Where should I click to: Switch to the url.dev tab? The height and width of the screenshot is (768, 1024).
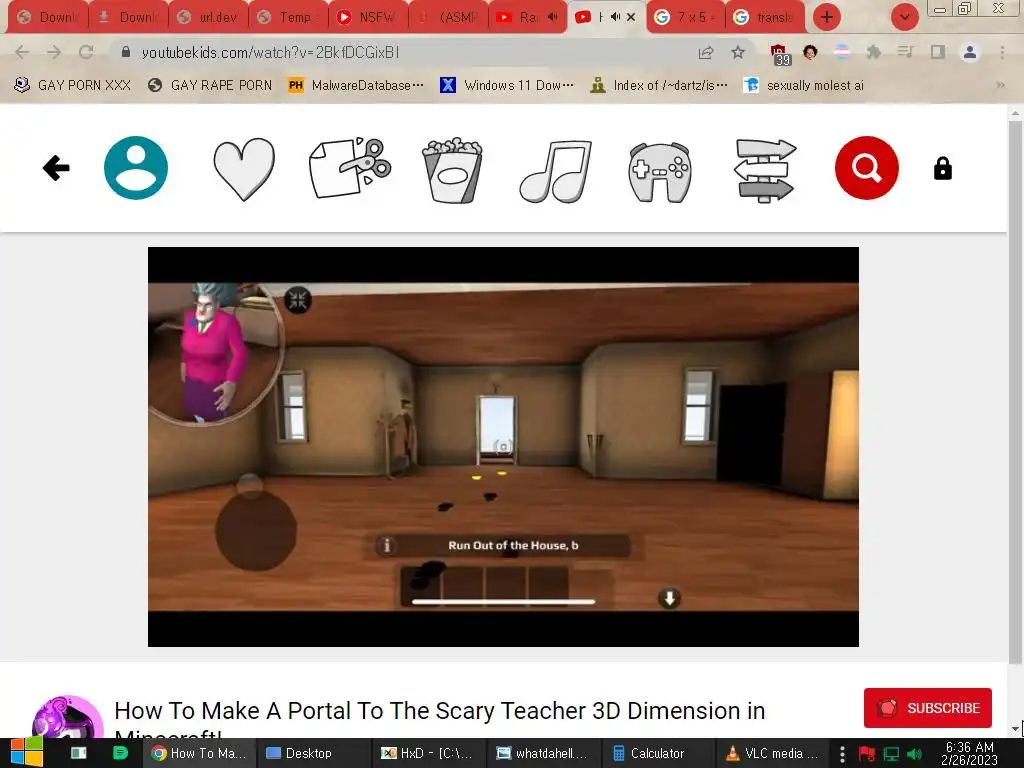[208, 18]
